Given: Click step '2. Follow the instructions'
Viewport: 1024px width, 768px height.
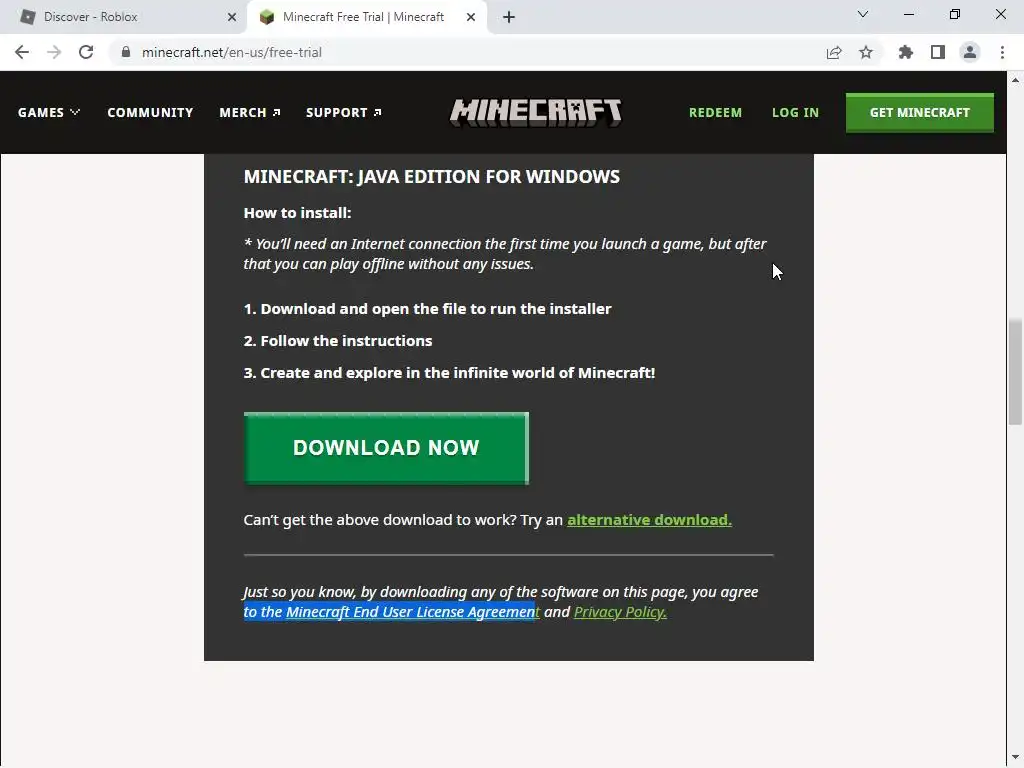Looking at the screenshot, I should (338, 341).
